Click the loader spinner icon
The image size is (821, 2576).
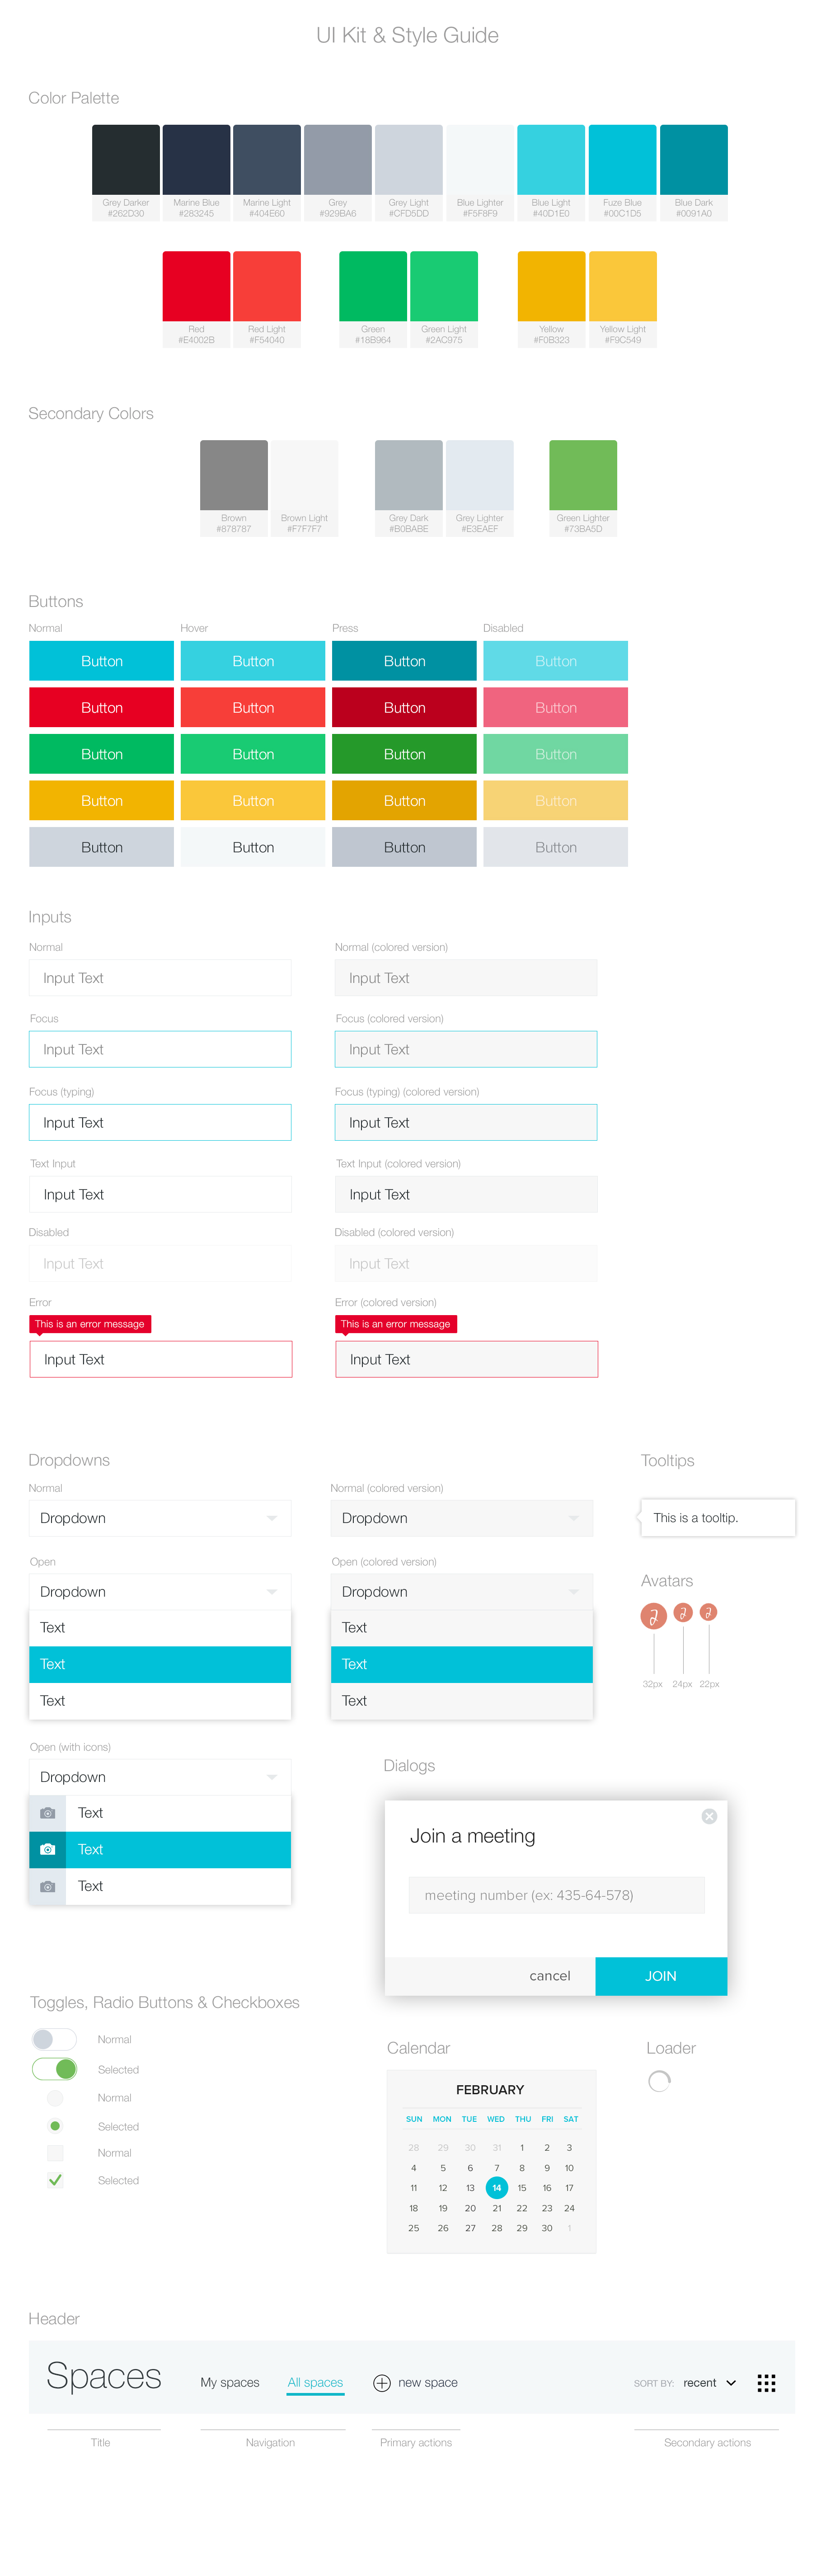(x=659, y=2081)
